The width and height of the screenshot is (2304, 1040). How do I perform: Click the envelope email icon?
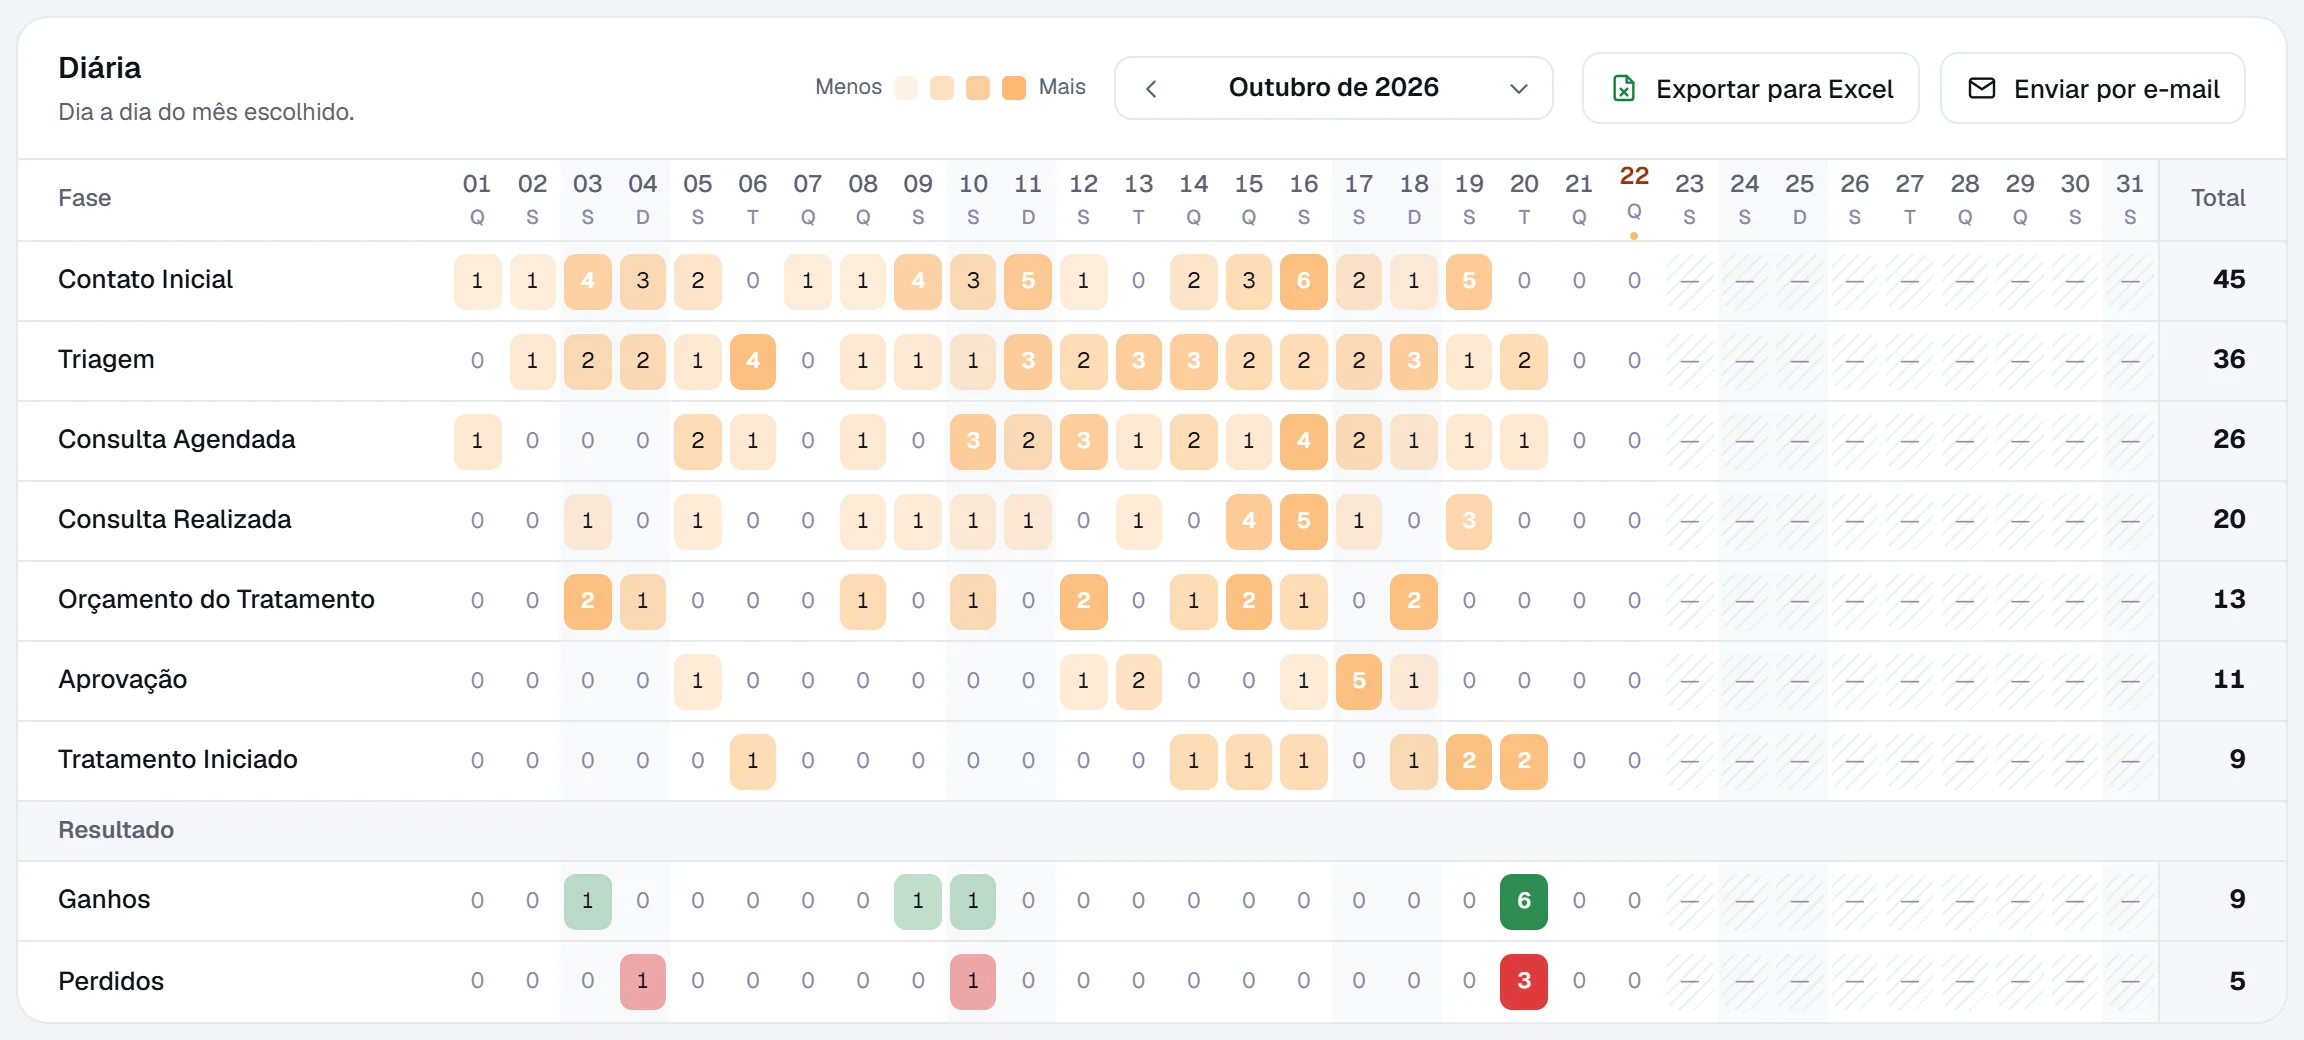pos(1981,88)
